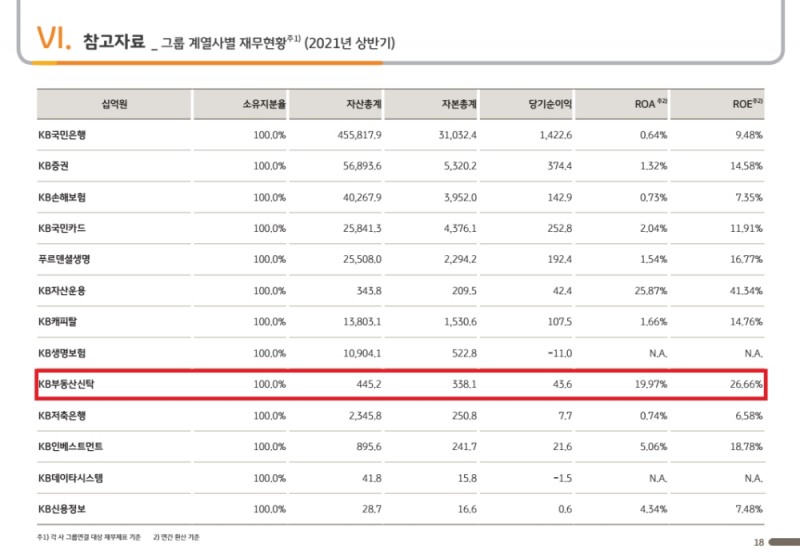This screenshot has width=800, height=554.
Task: Select the 'KB증권' row name
Action: 53,166
